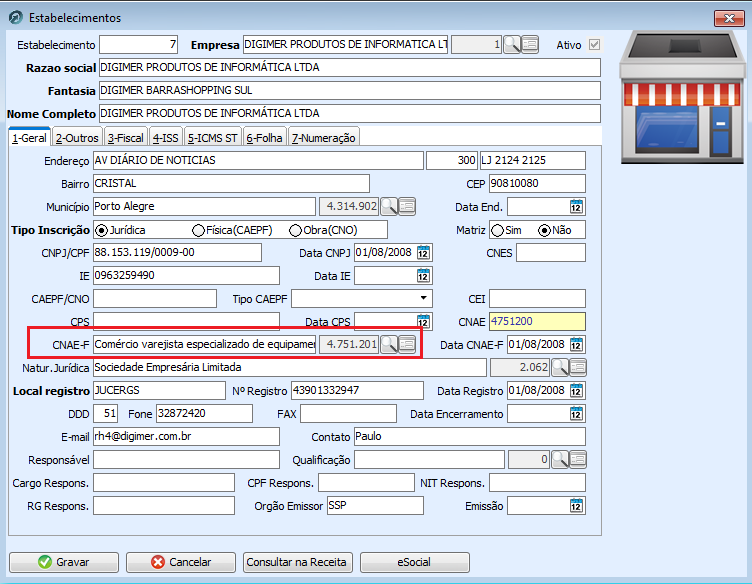Search CNAE-F with the magnifier icon
This screenshot has height=584, width=752.
coord(389,344)
